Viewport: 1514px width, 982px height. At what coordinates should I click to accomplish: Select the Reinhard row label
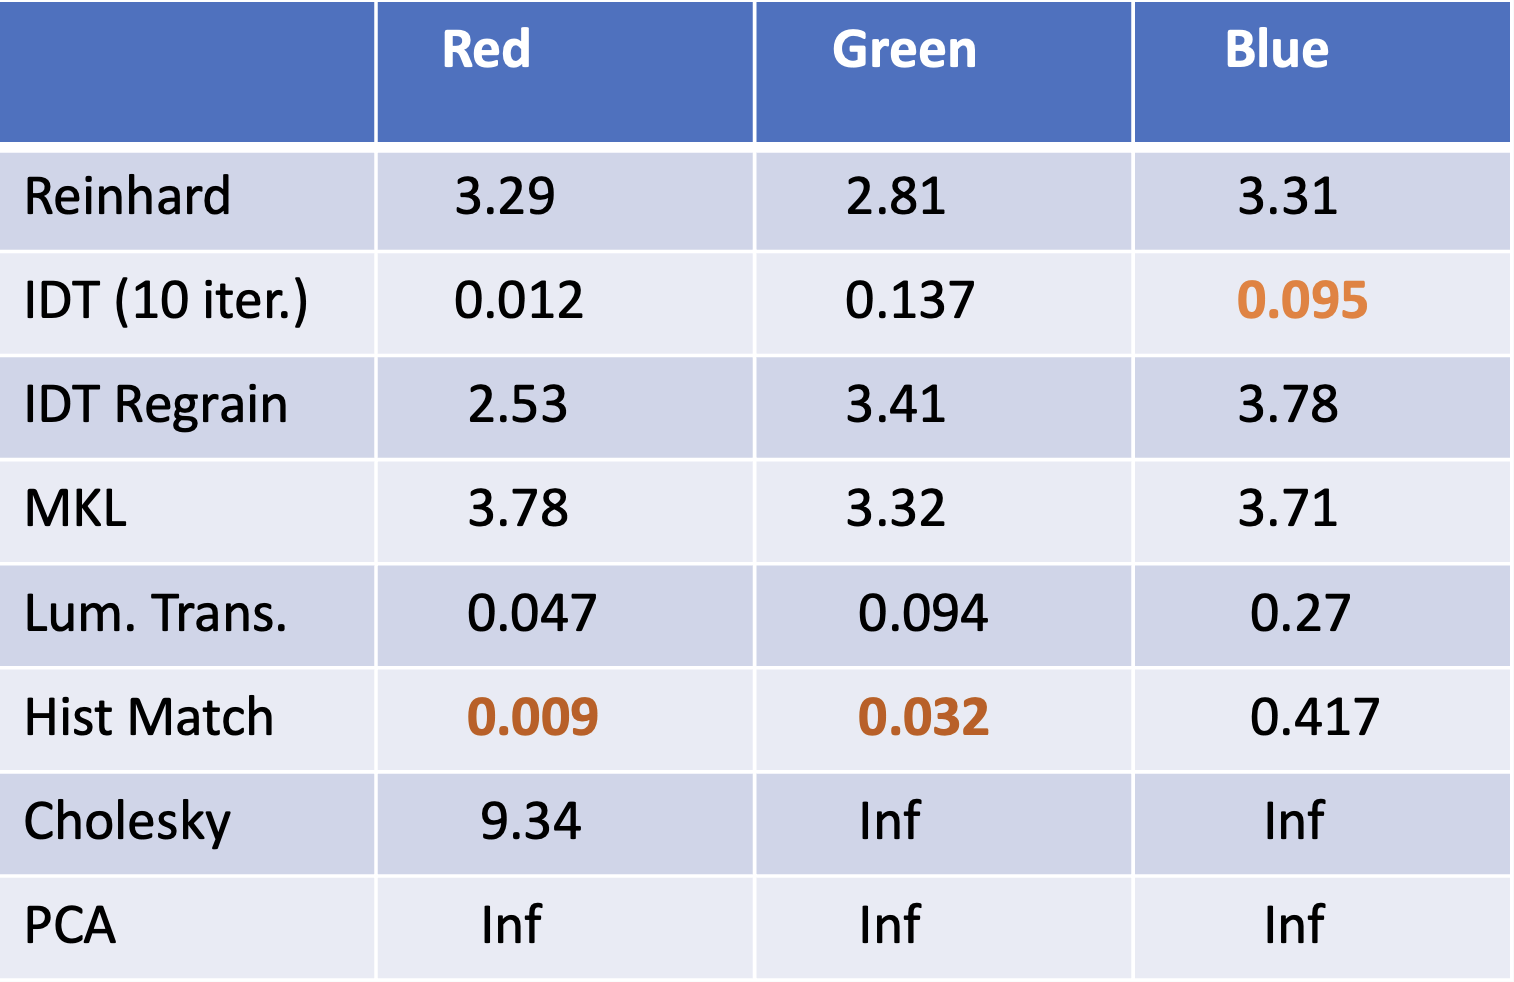(127, 196)
